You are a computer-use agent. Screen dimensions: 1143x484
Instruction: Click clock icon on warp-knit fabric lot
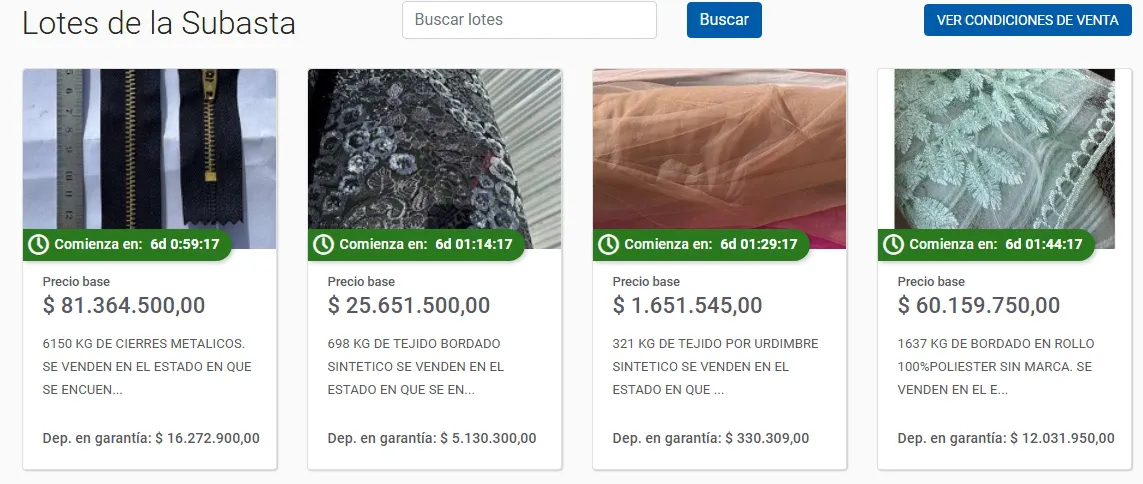pos(608,245)
